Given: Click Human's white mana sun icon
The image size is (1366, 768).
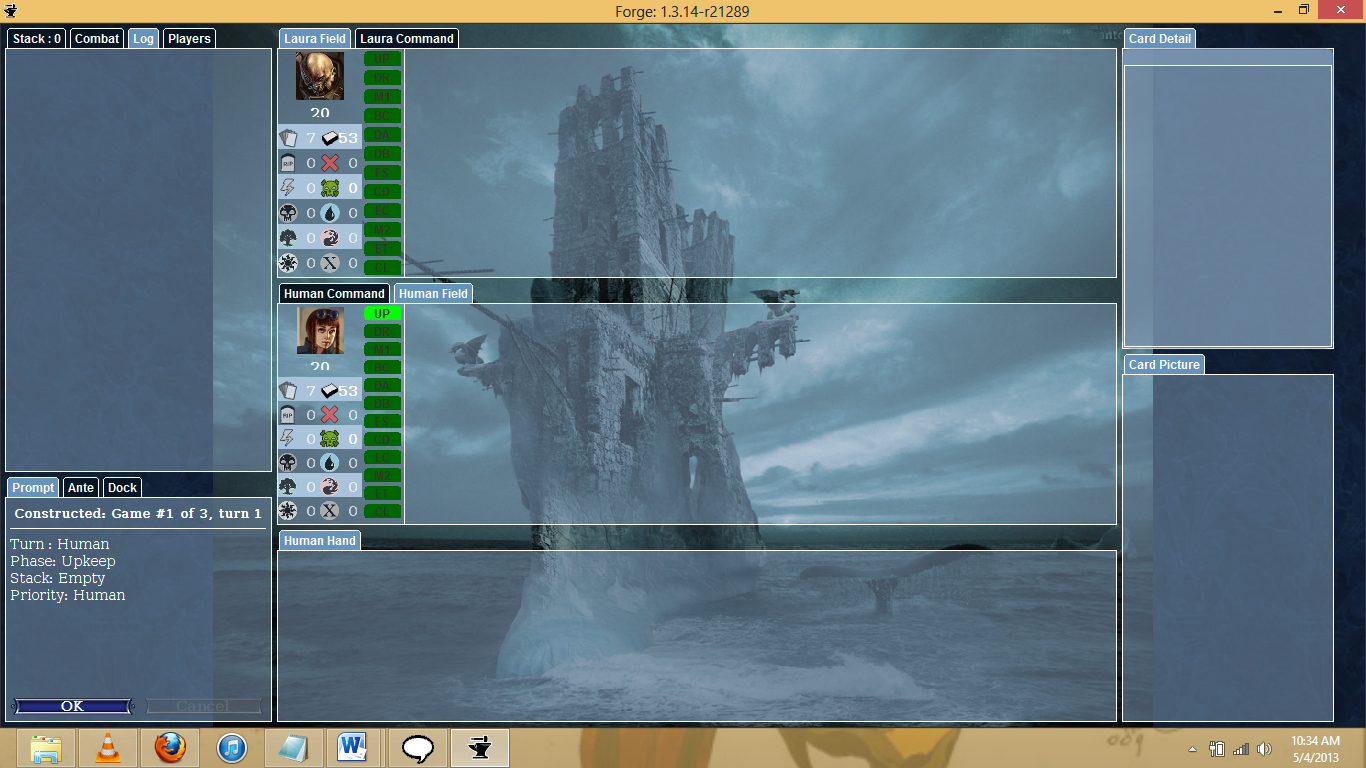Looking at the screenshot, I should [x=288, y=511].
